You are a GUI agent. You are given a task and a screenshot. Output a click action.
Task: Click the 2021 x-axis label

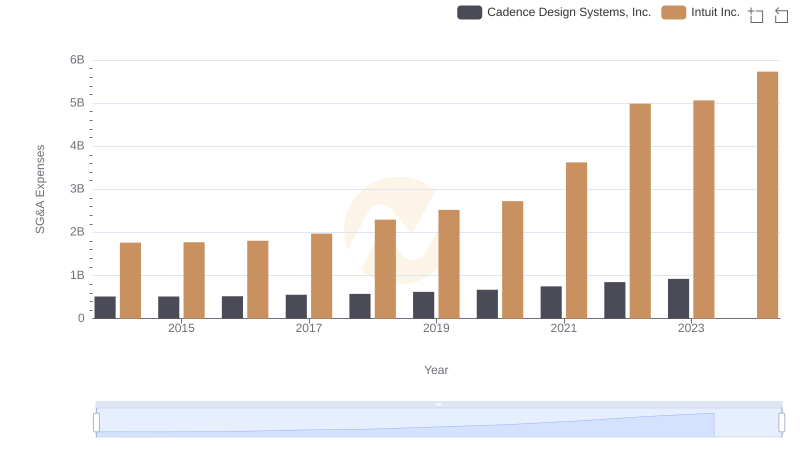coord(564,328)
